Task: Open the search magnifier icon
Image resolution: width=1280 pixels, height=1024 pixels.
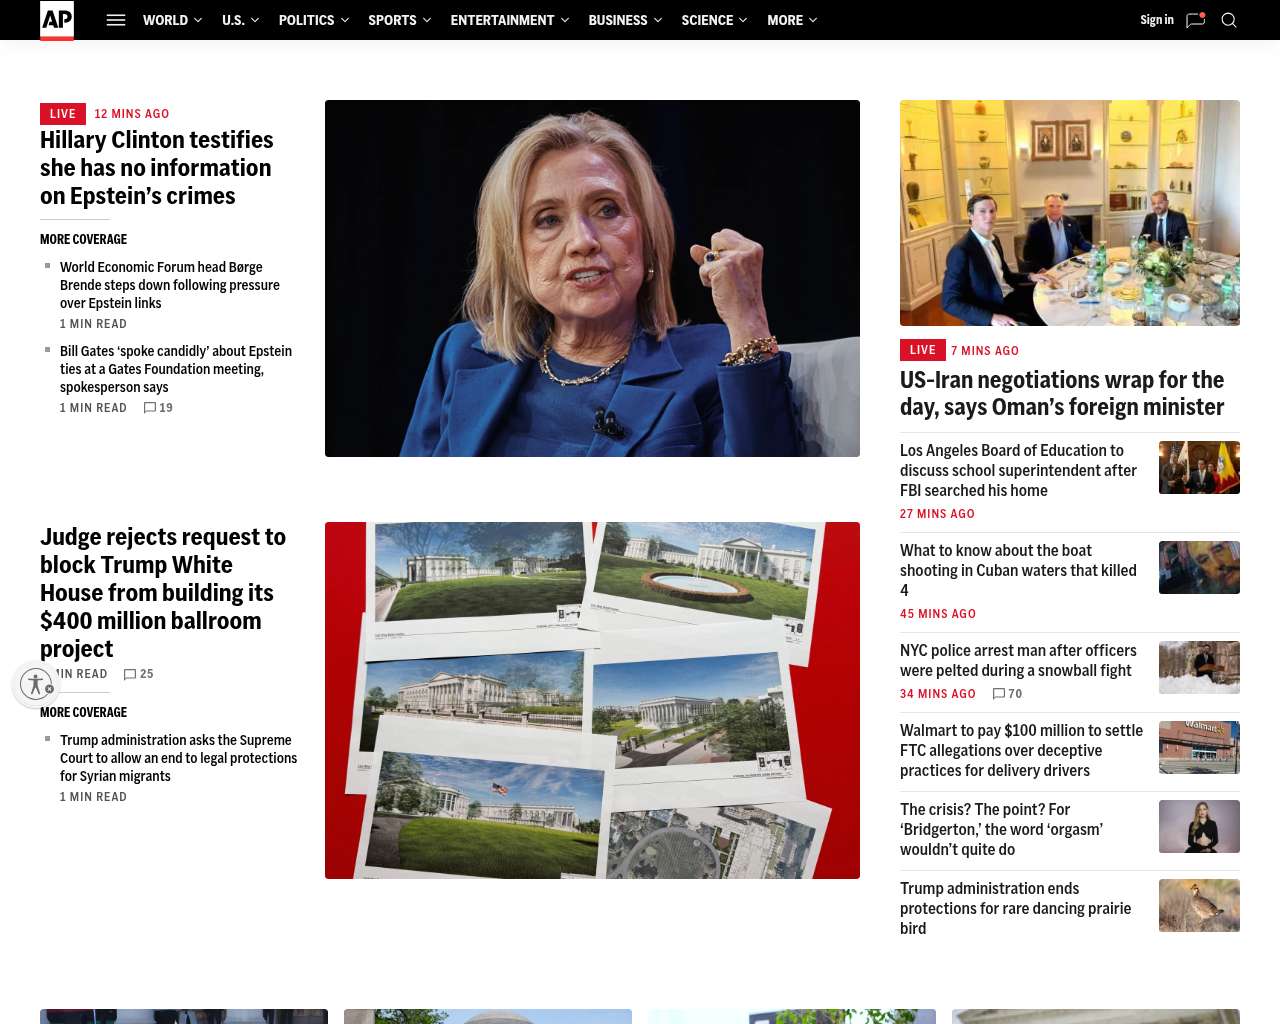Action: point(1229,20)
